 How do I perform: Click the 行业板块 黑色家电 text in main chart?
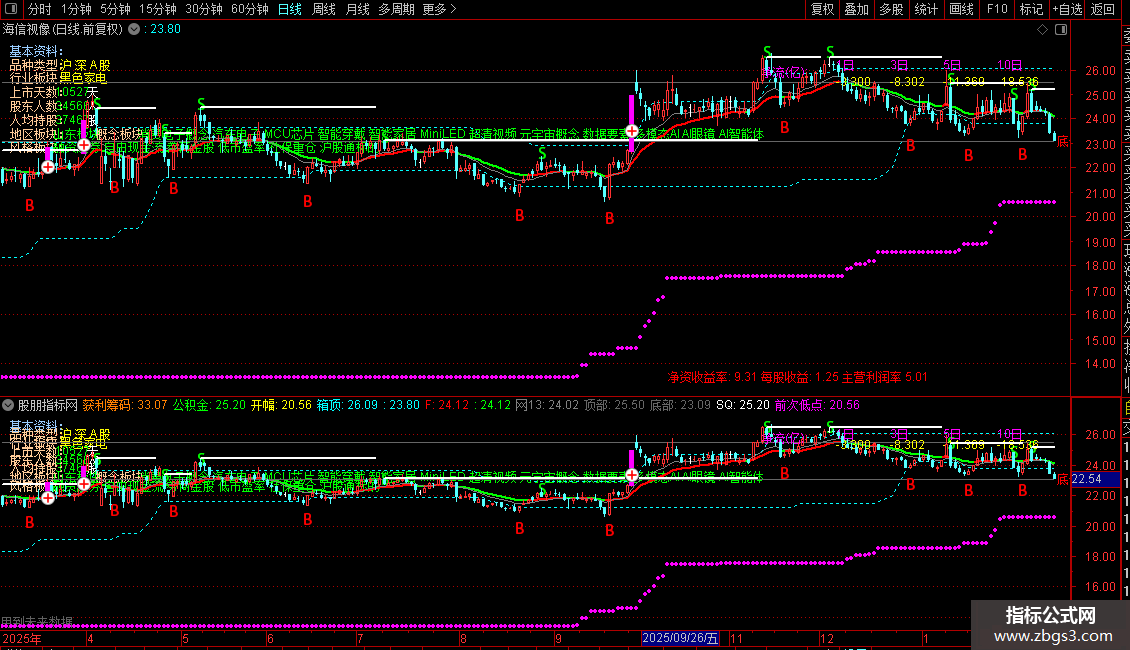(x=58, y=78)
